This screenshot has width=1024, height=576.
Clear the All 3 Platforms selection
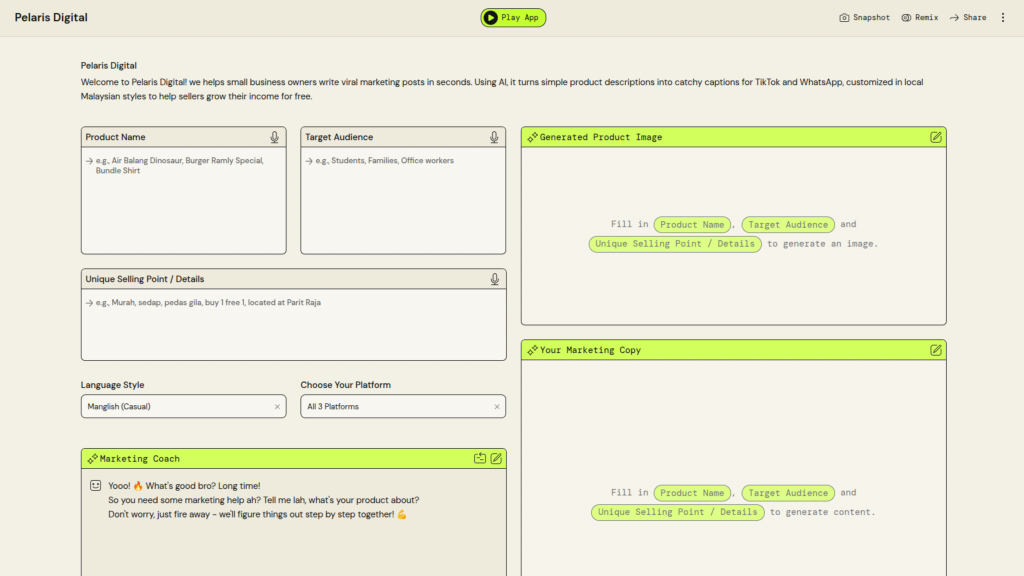tap(496, 407)
